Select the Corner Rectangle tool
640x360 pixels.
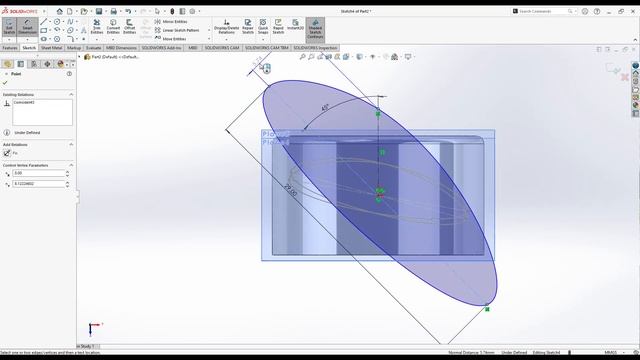44,30
